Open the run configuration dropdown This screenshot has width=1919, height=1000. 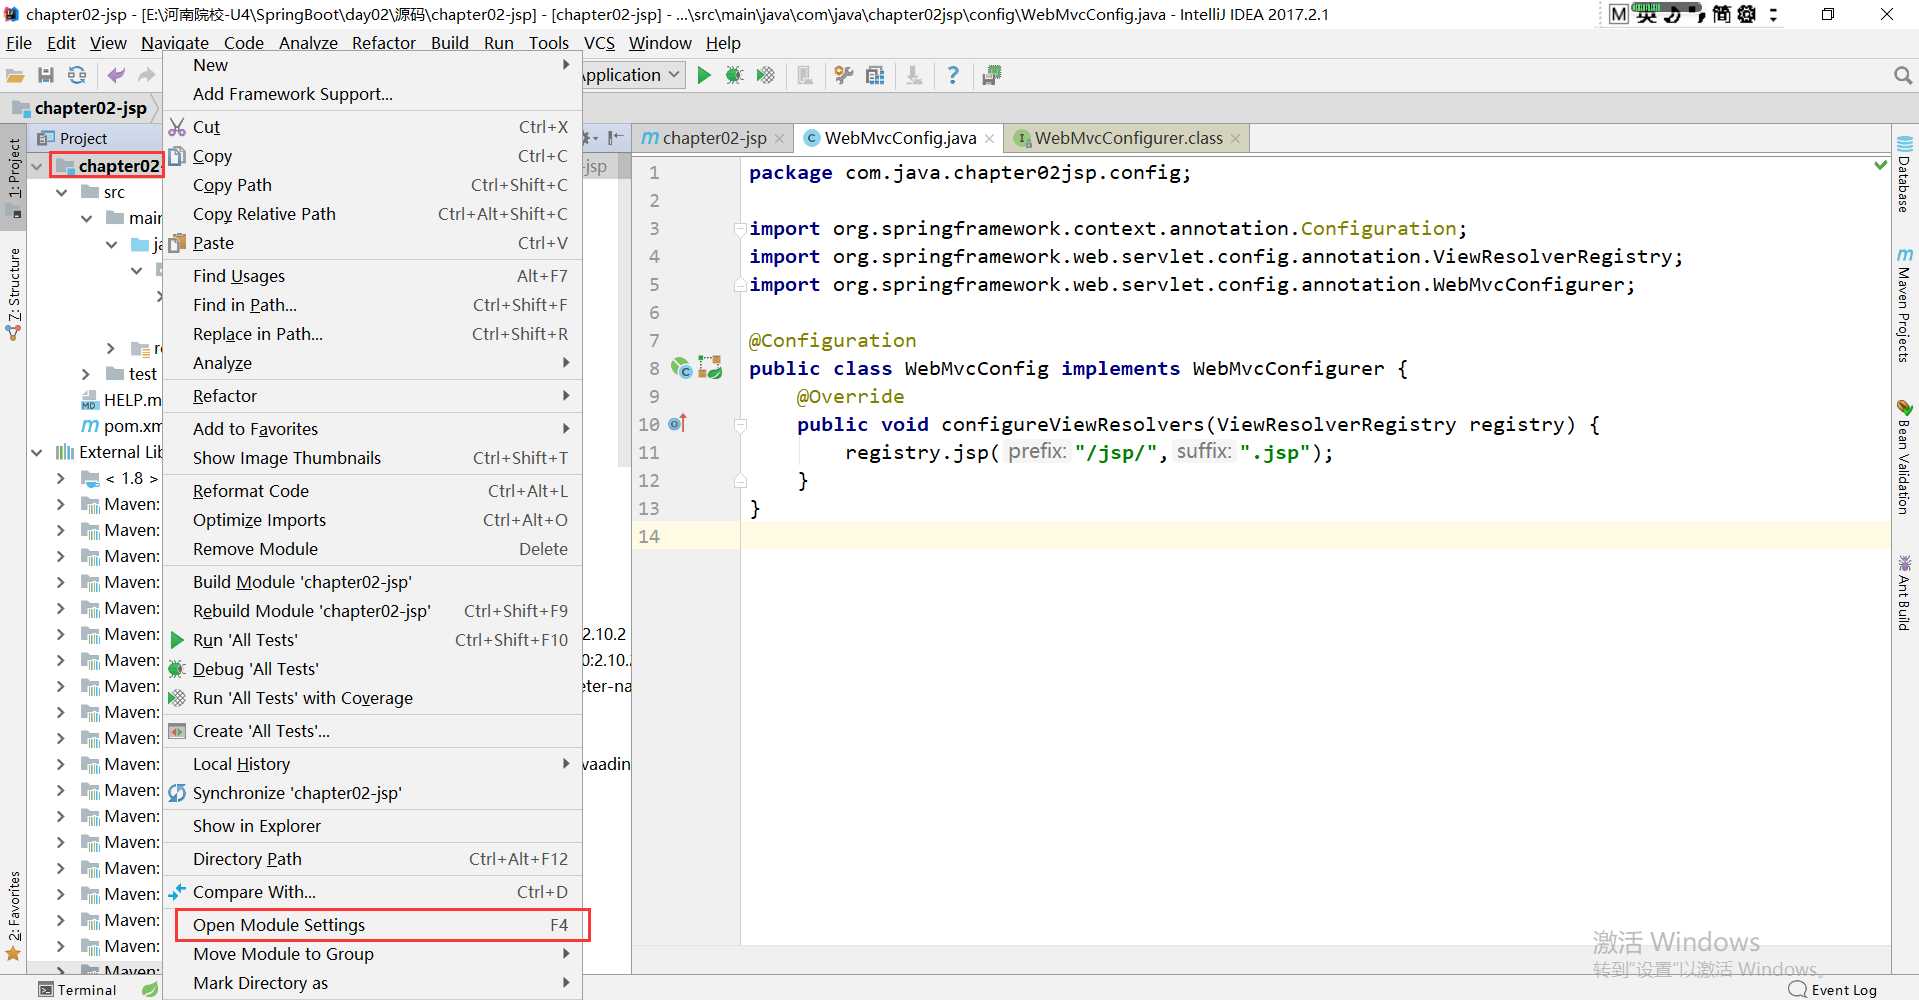pyautogui.click(x=632, y=75)
